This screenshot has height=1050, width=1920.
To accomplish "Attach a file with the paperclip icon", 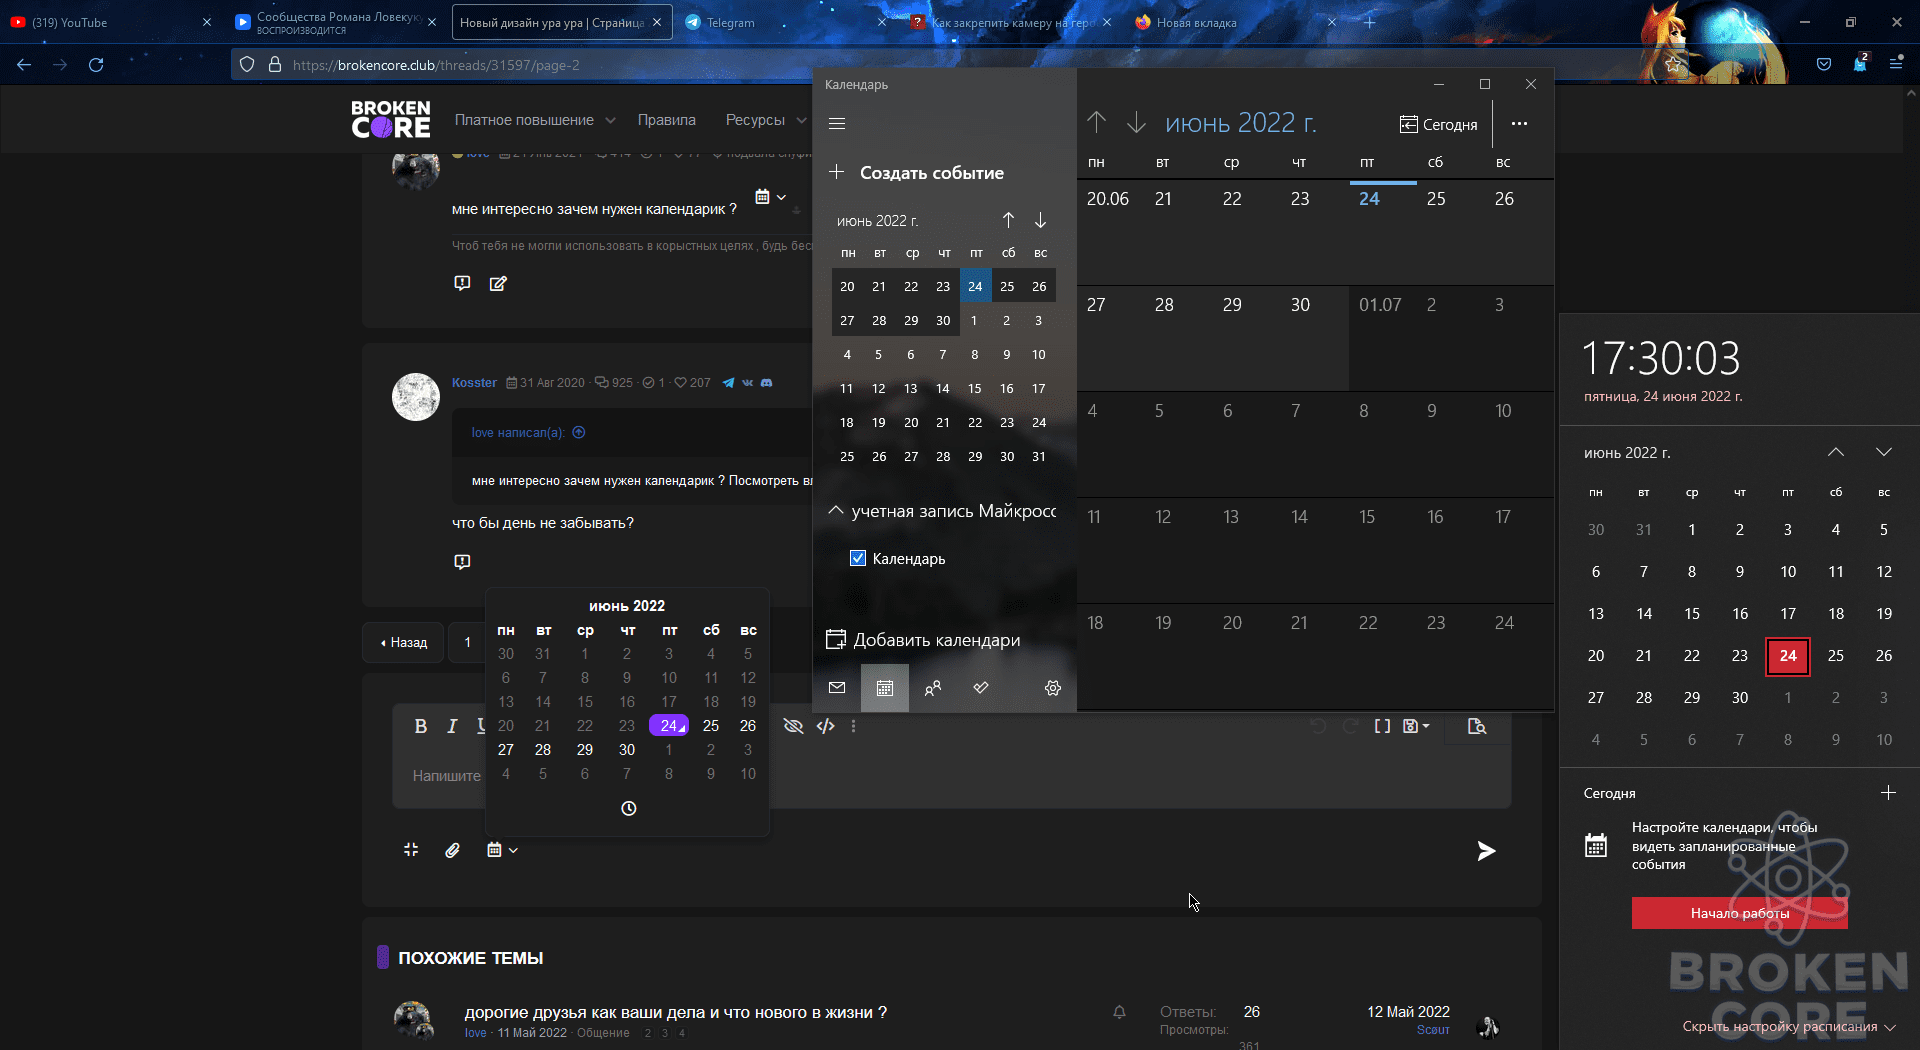I will (452, 850).
